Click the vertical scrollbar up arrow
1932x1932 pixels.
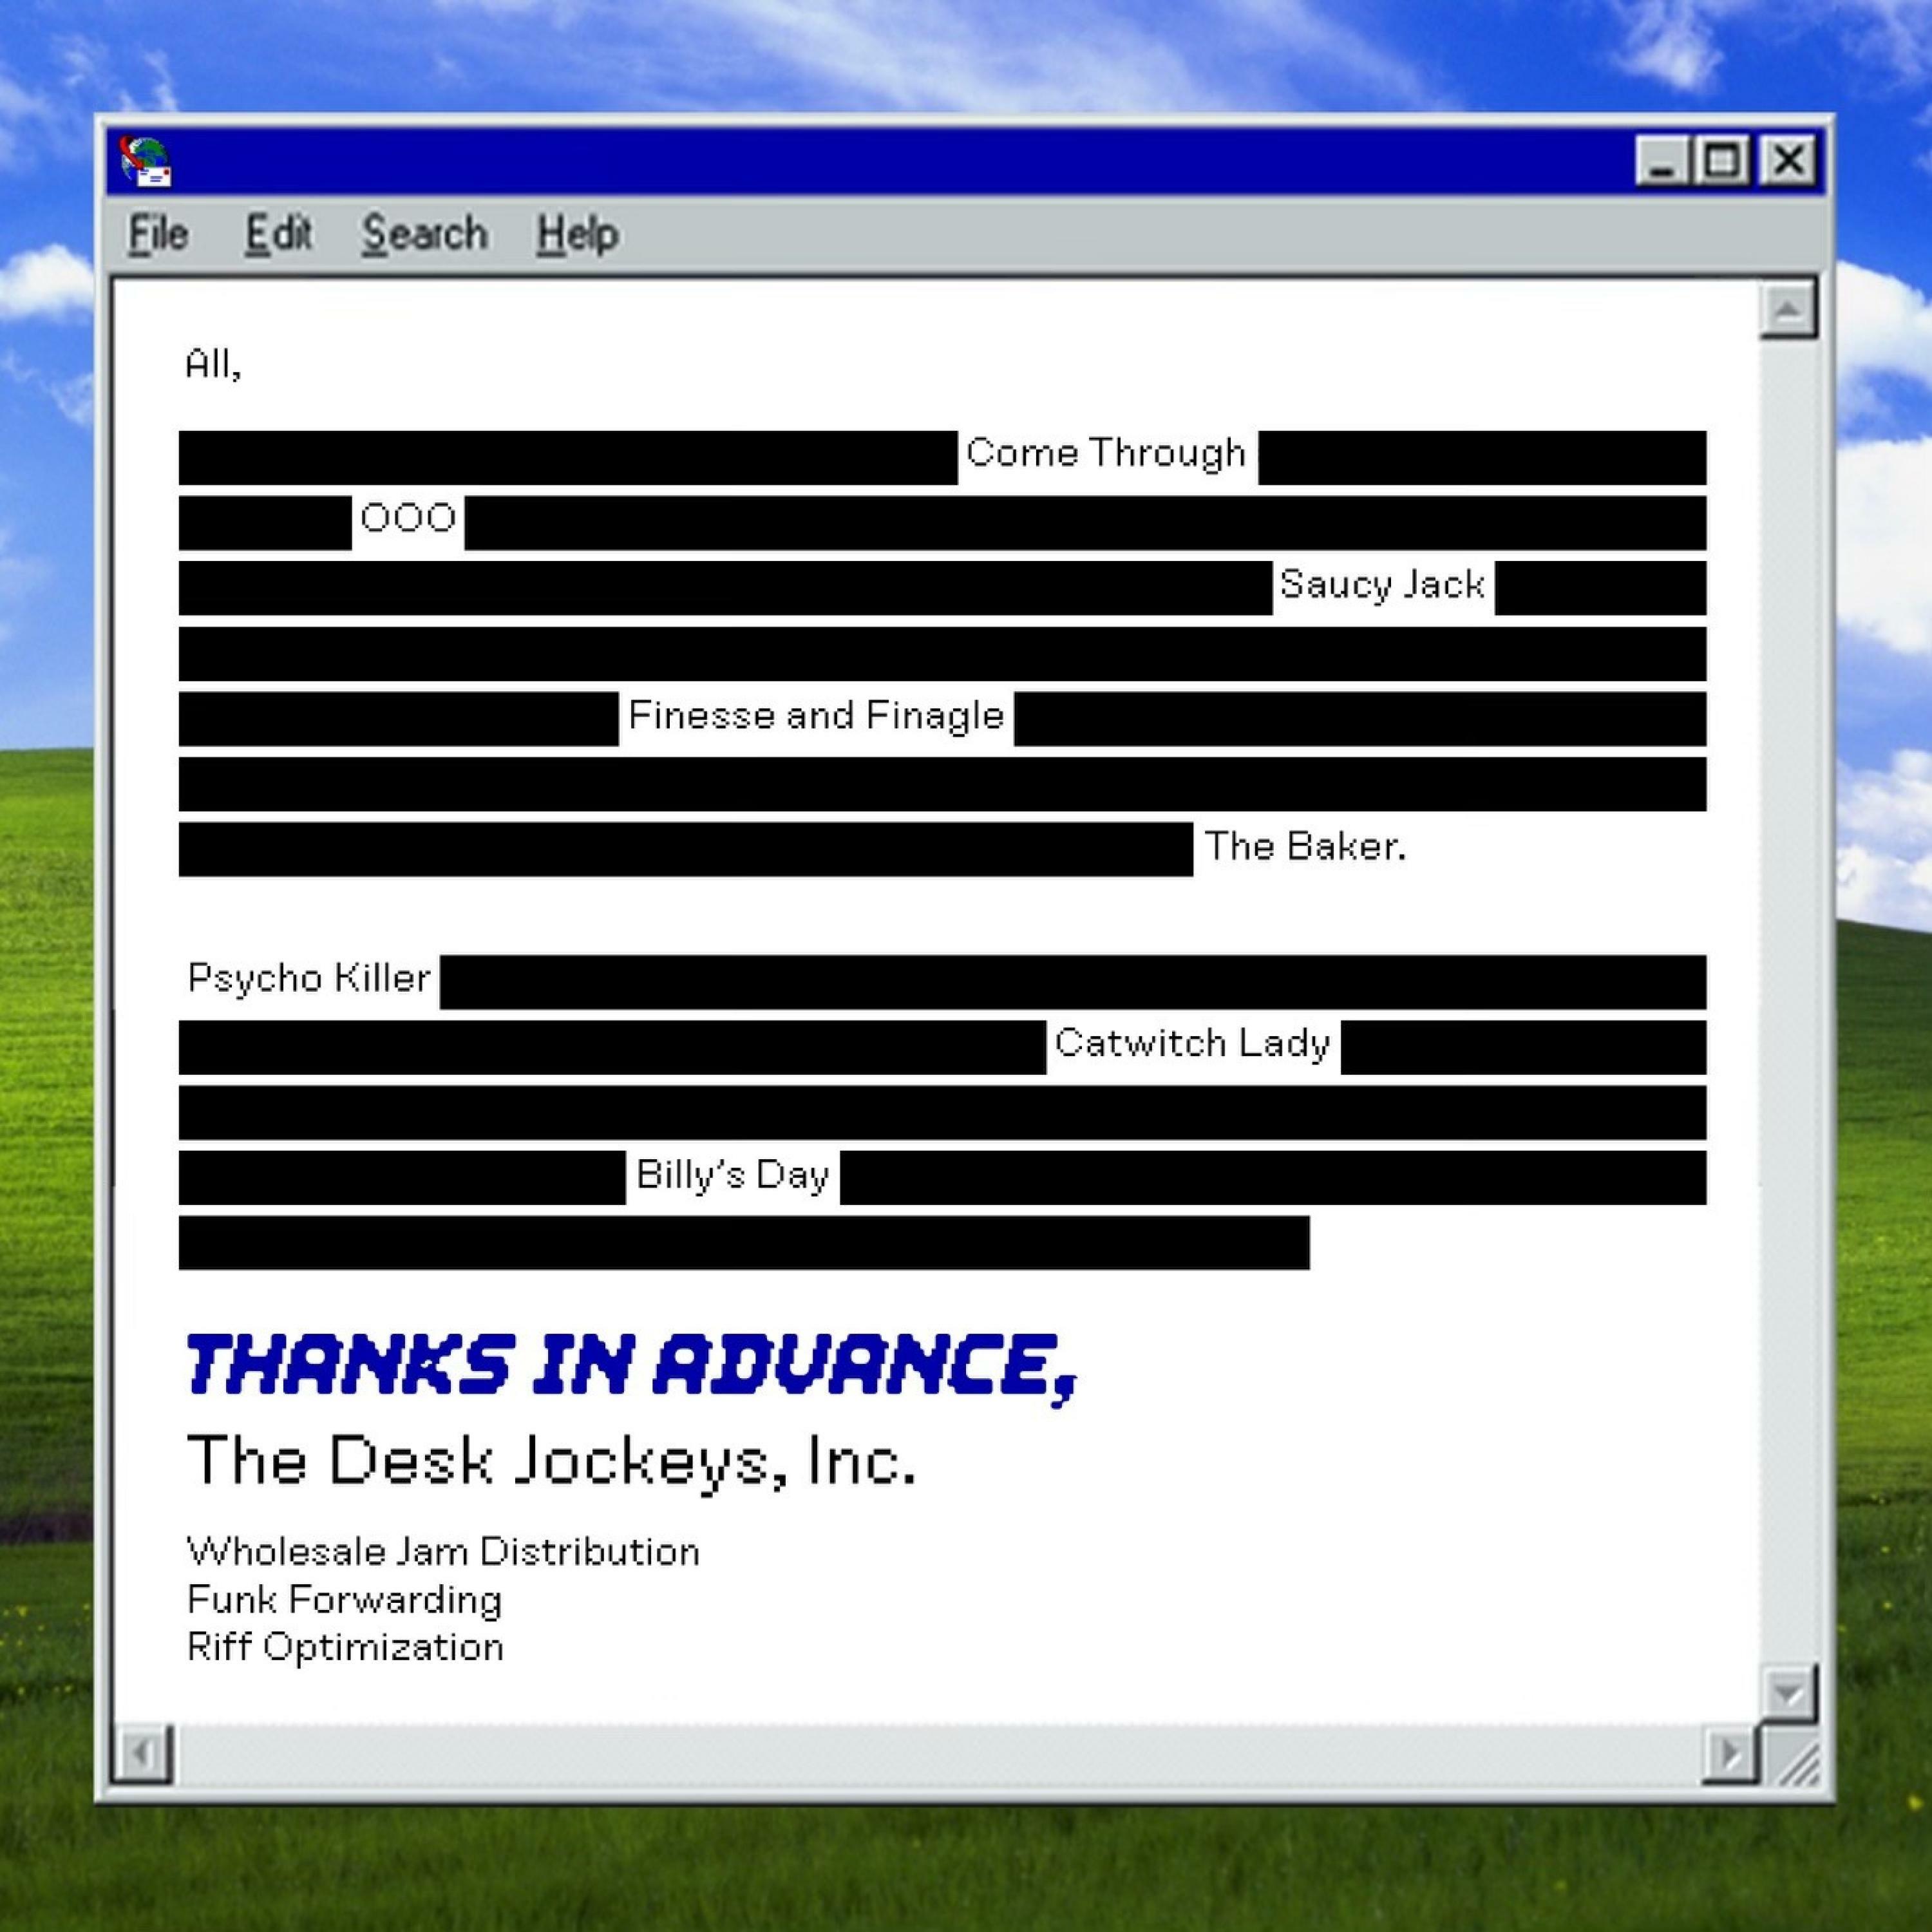1788,310
